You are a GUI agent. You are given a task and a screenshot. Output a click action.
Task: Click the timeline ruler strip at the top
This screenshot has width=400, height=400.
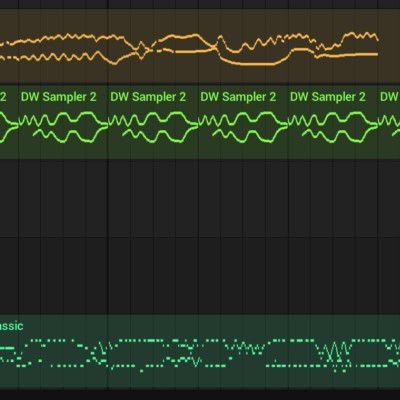pos(200,4)
